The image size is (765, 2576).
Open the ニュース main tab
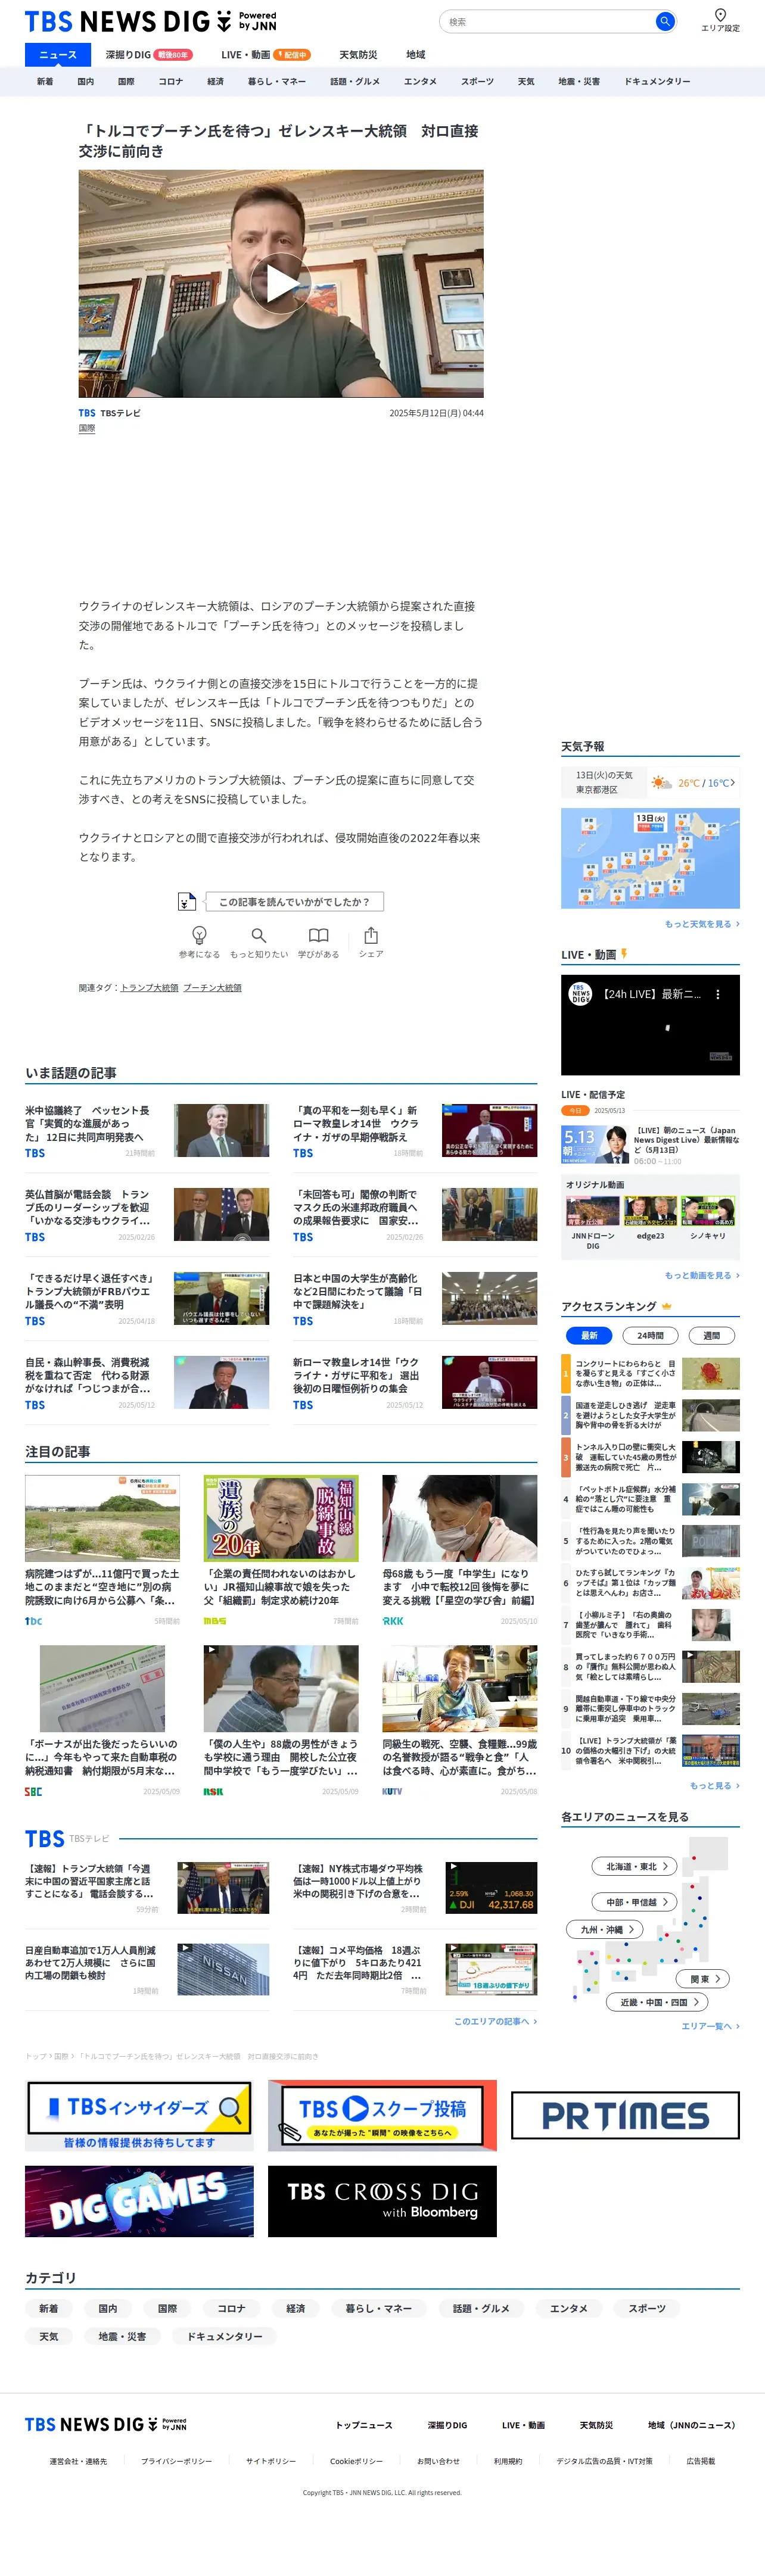[x=58, y=55]
